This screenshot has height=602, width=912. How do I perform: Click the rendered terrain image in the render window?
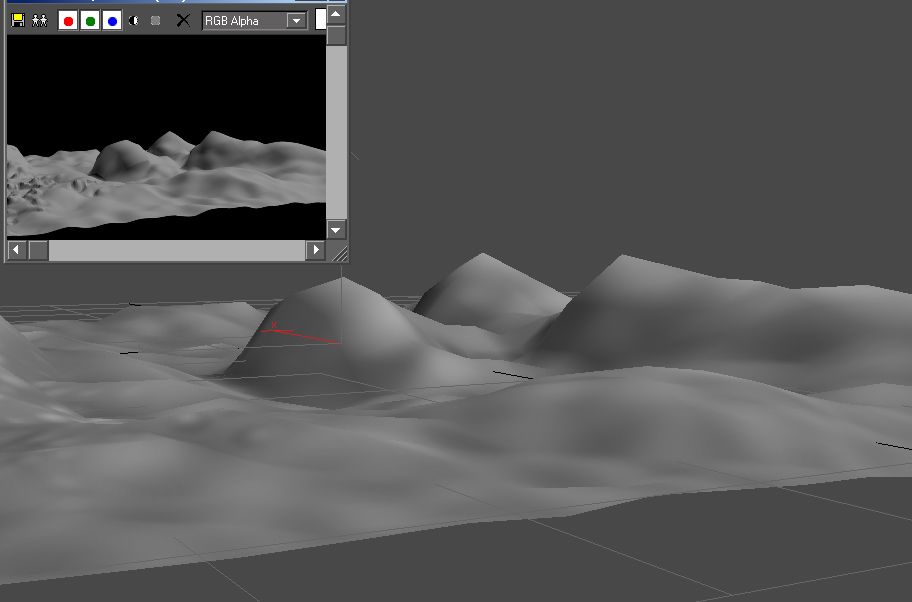point(166,137)
